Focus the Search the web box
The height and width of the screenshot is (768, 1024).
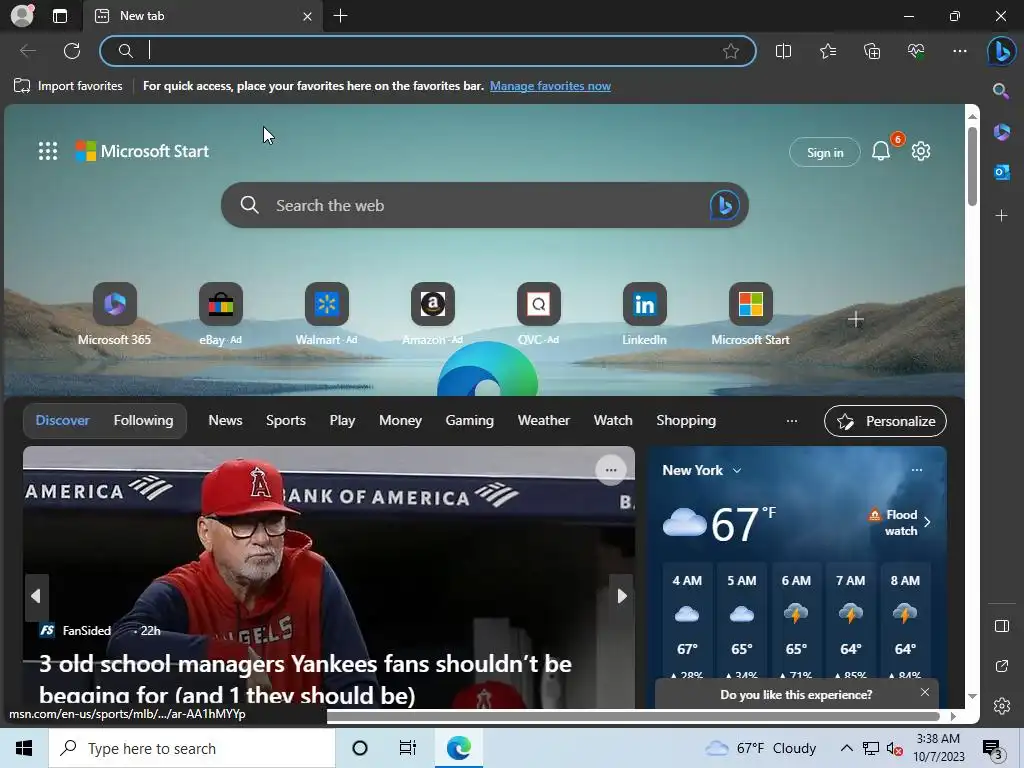pyautogui.click(x=485, y=205)
